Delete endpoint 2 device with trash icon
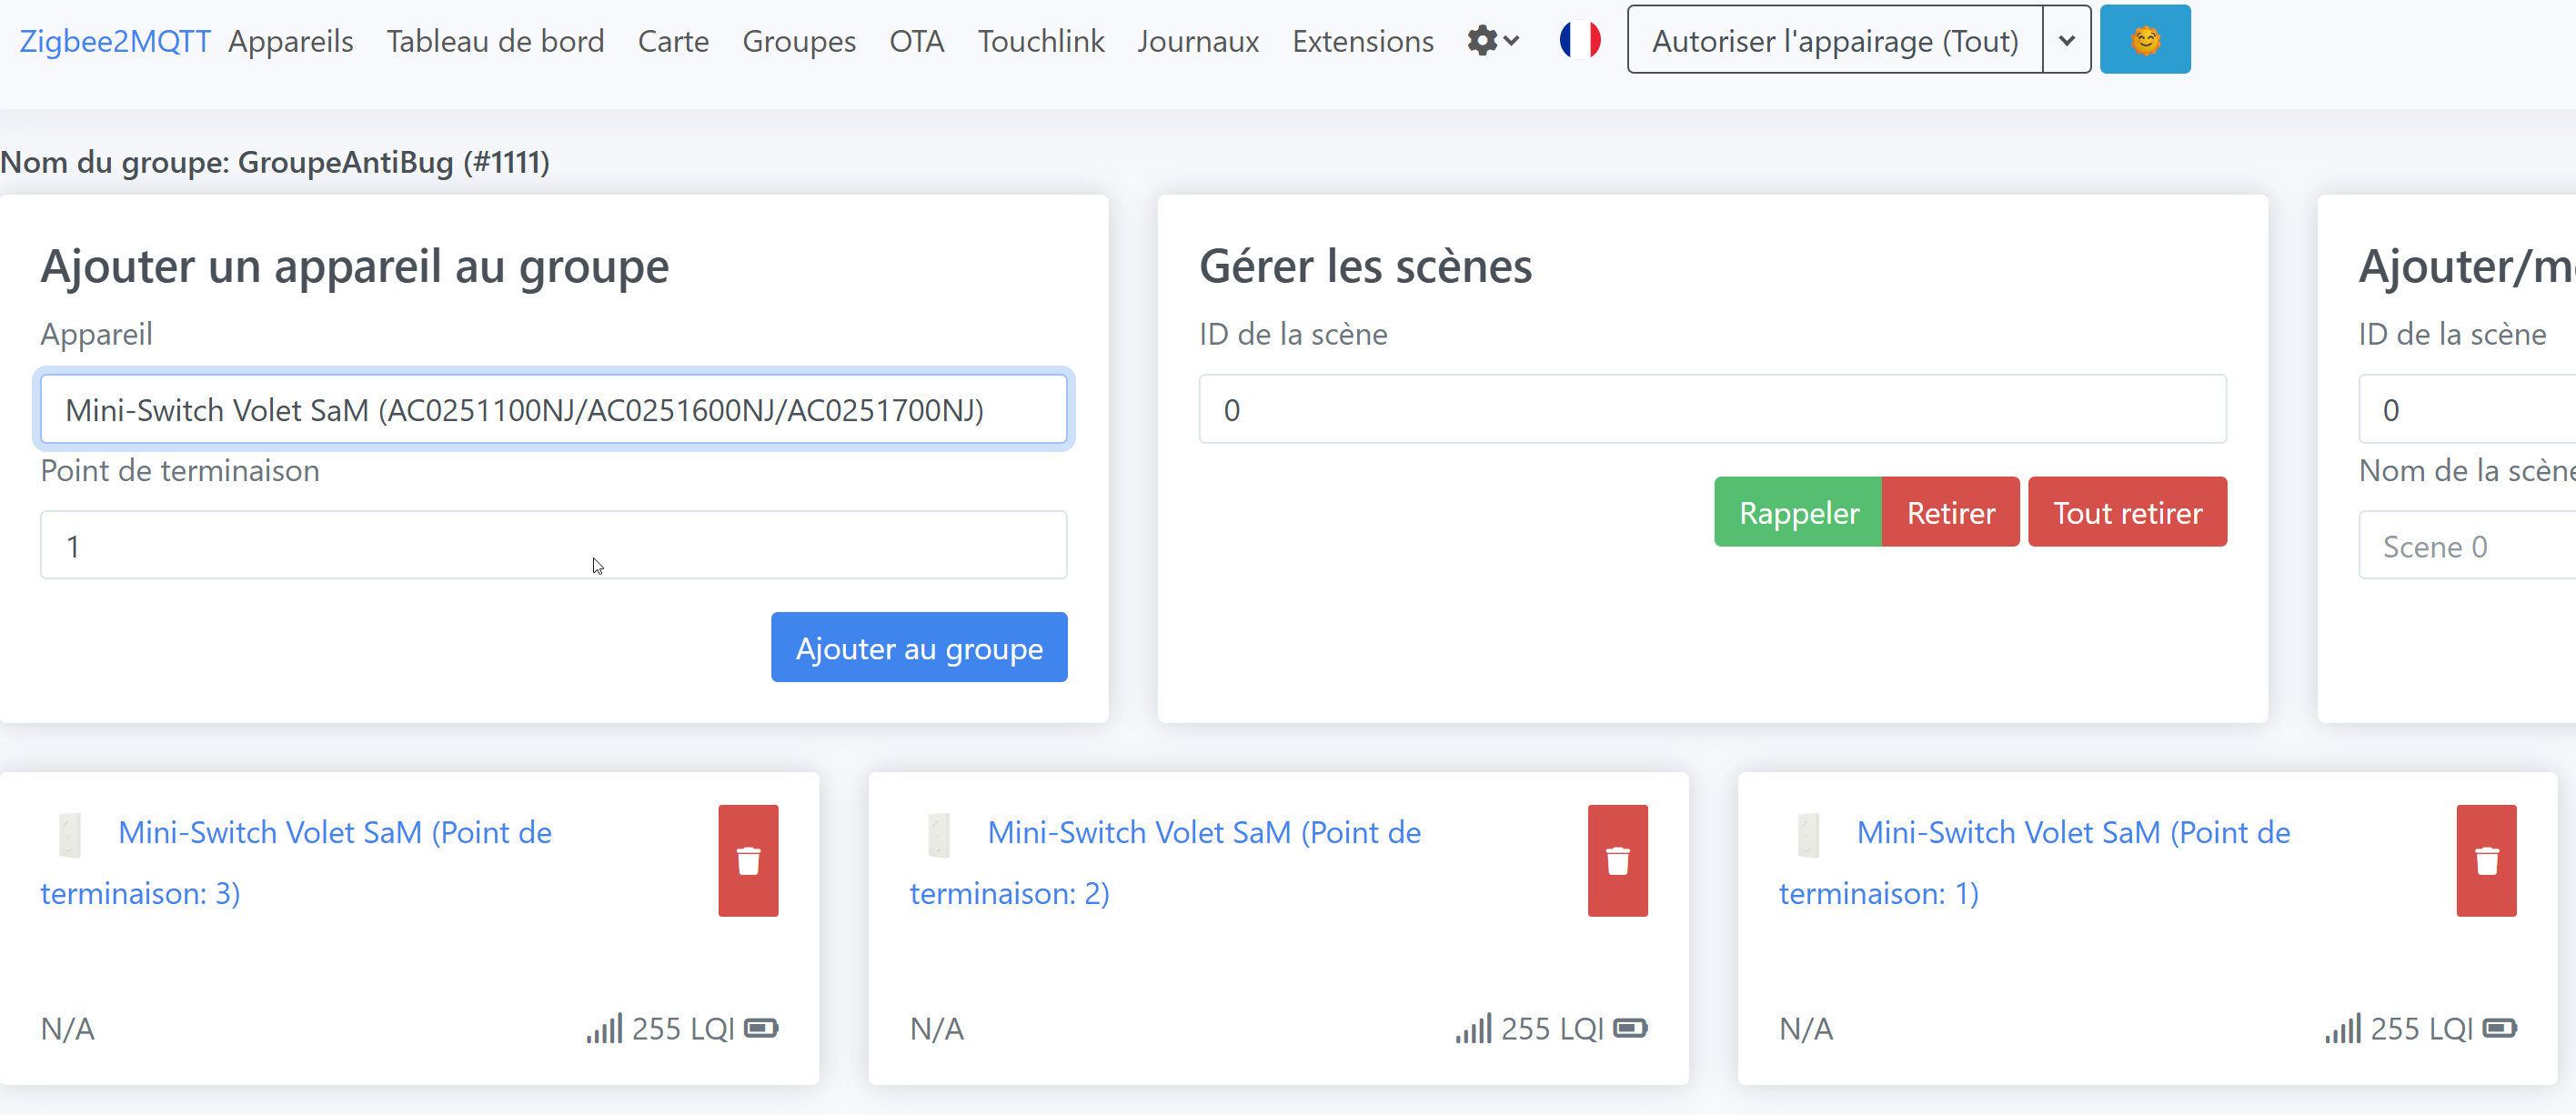Screen dimensions: 2576x1115 click(x=1618, y=861)
